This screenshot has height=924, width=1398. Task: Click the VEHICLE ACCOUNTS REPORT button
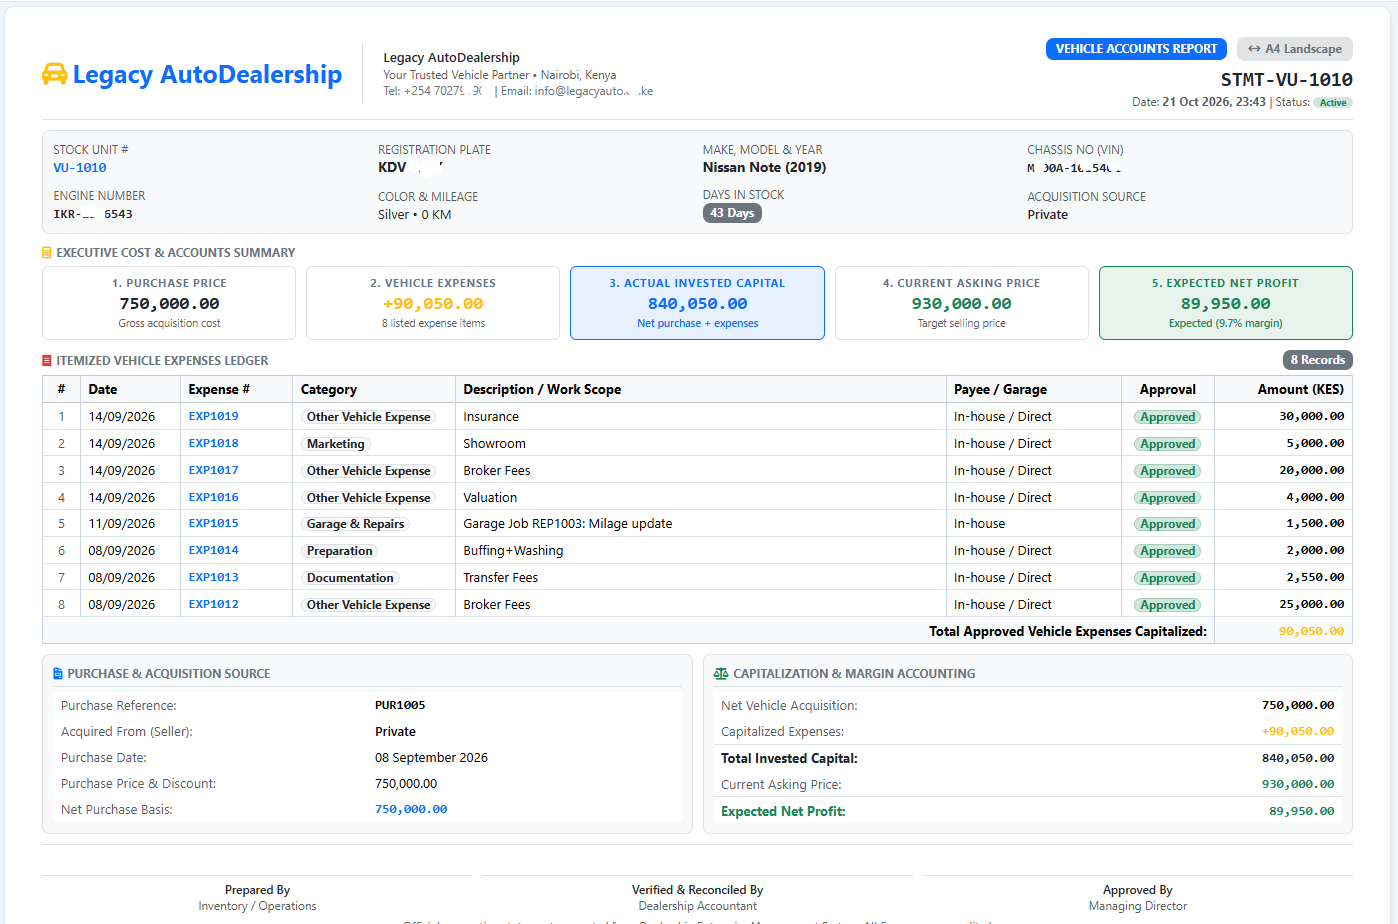[1136, 49]
